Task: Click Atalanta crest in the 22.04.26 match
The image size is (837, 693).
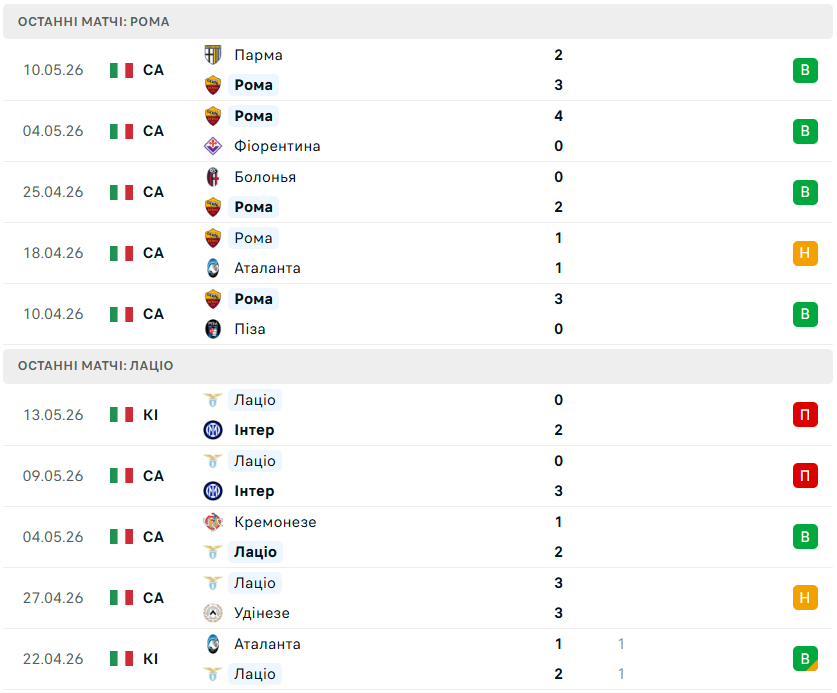Action: tap(213, 644)
